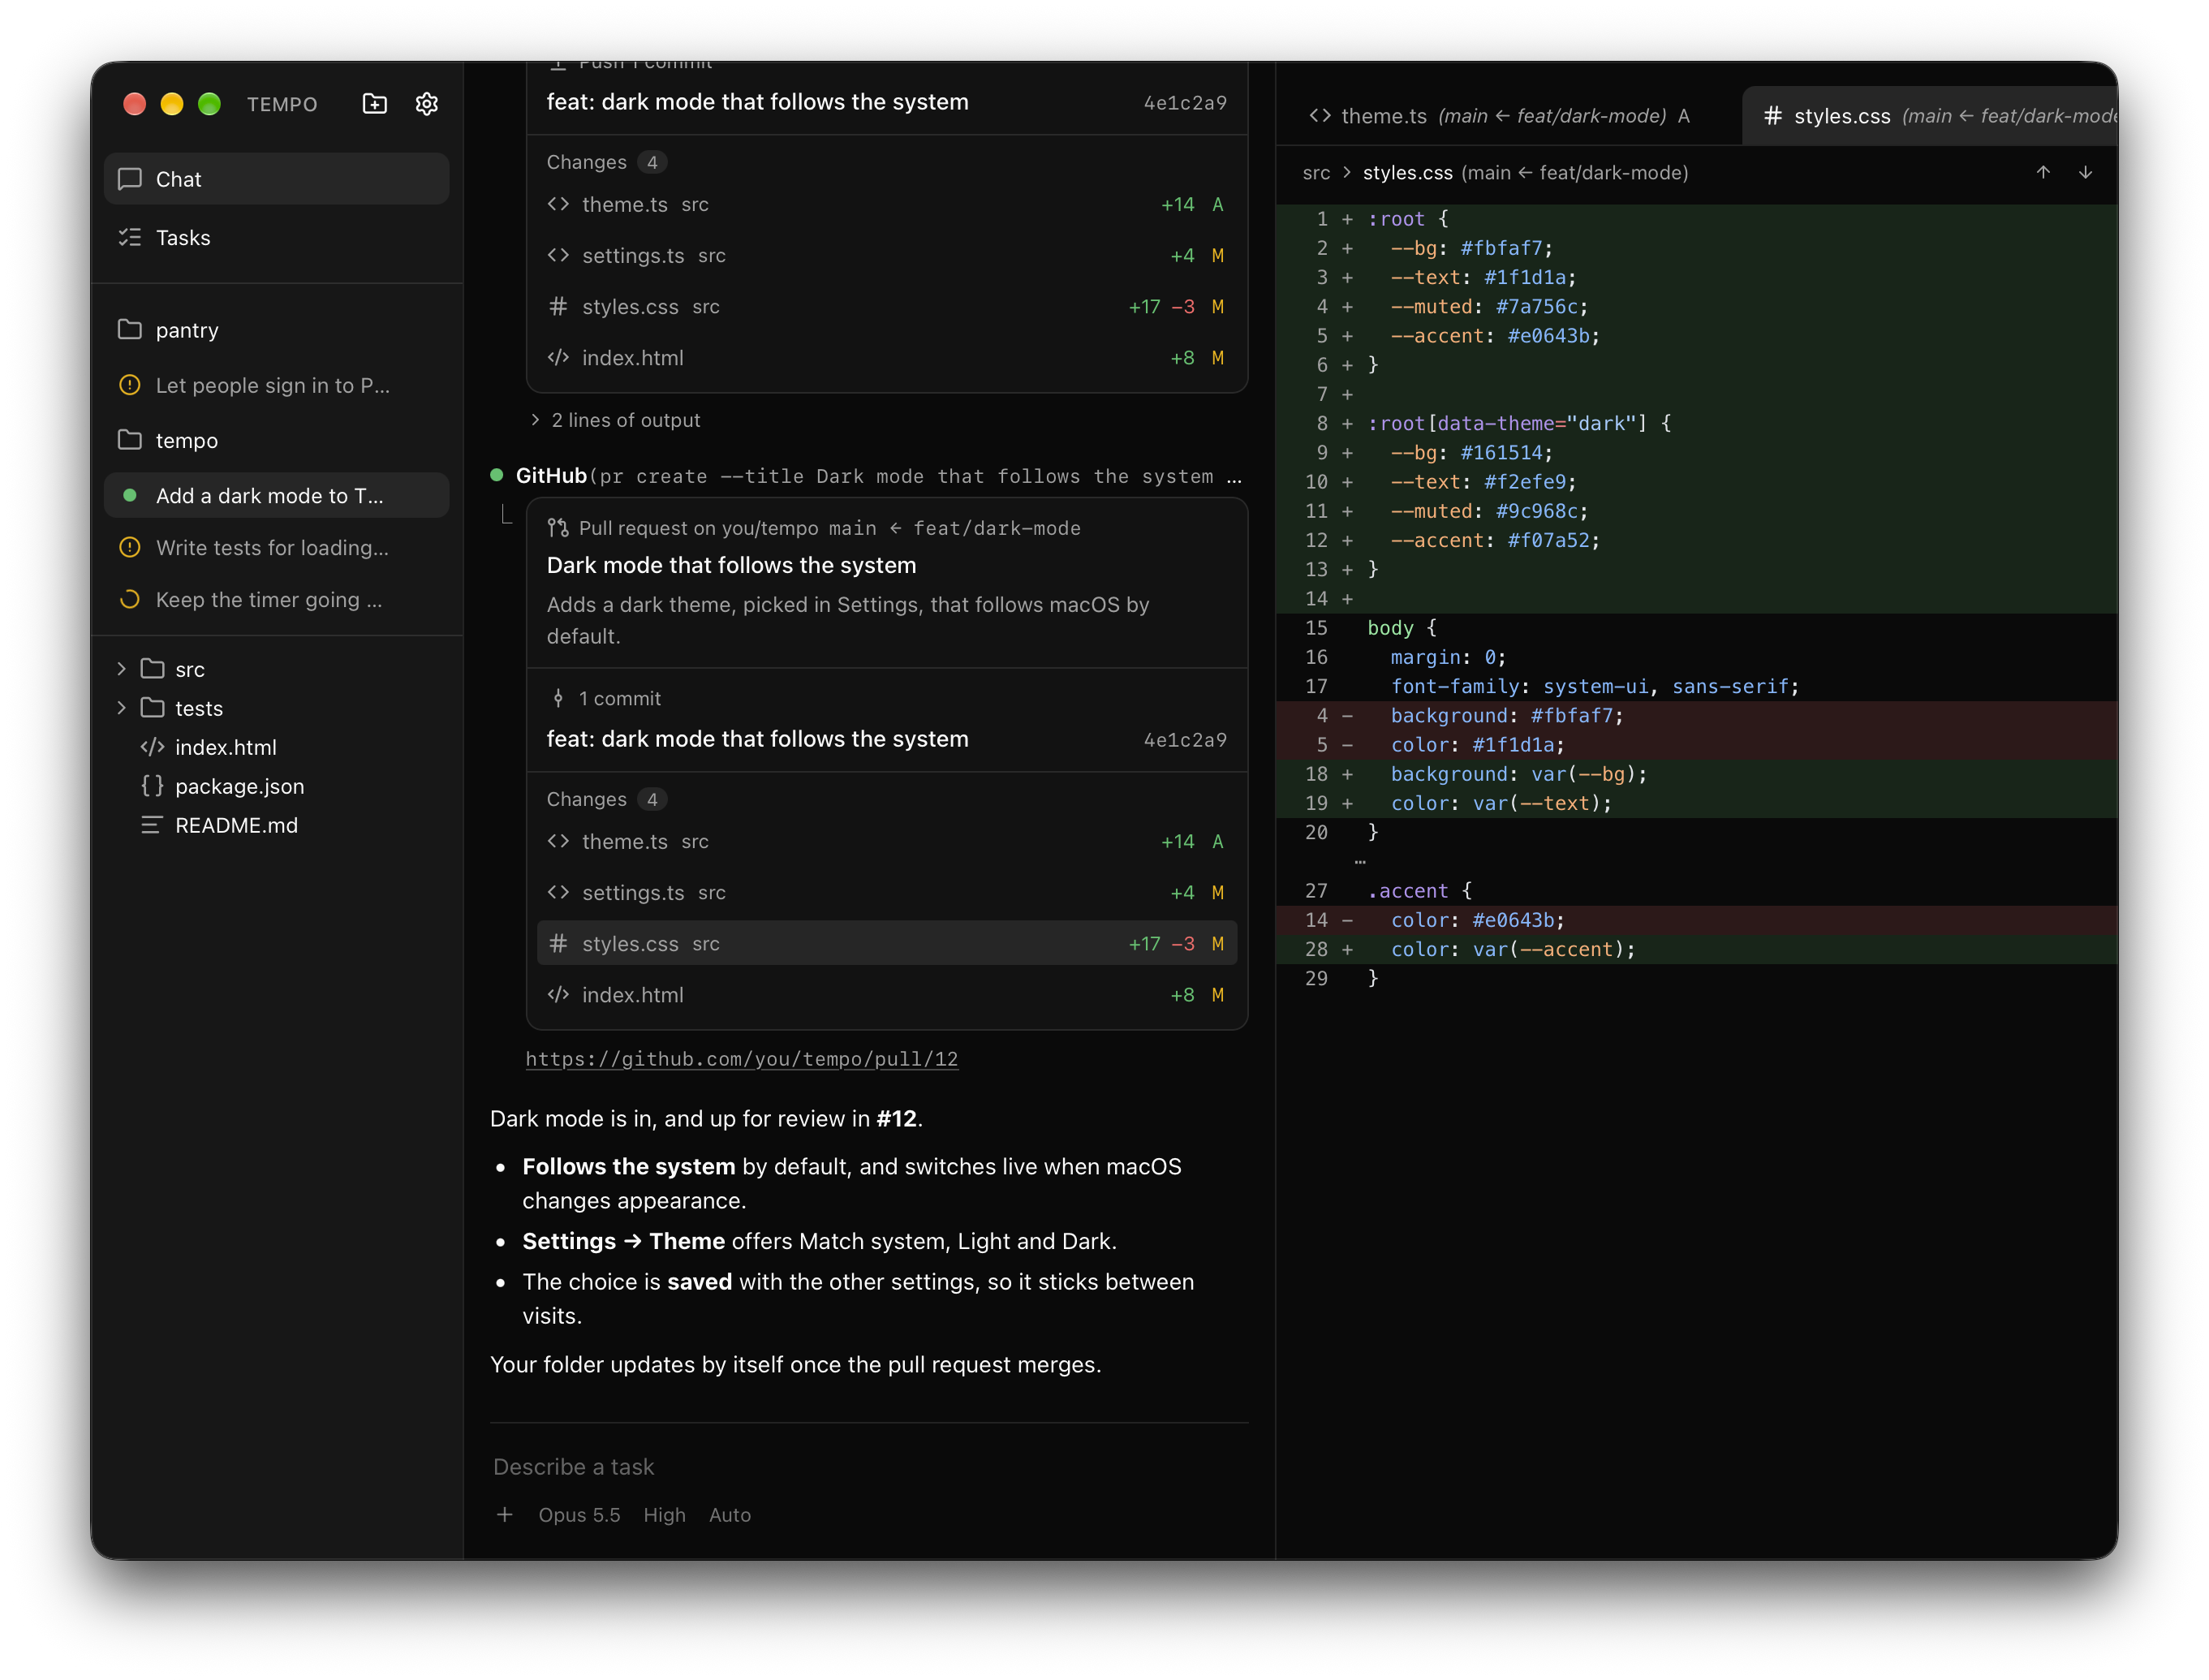Click the new folder icon beside TEMPO
Screen dimensions: 2209x1680
pos(374,104)
